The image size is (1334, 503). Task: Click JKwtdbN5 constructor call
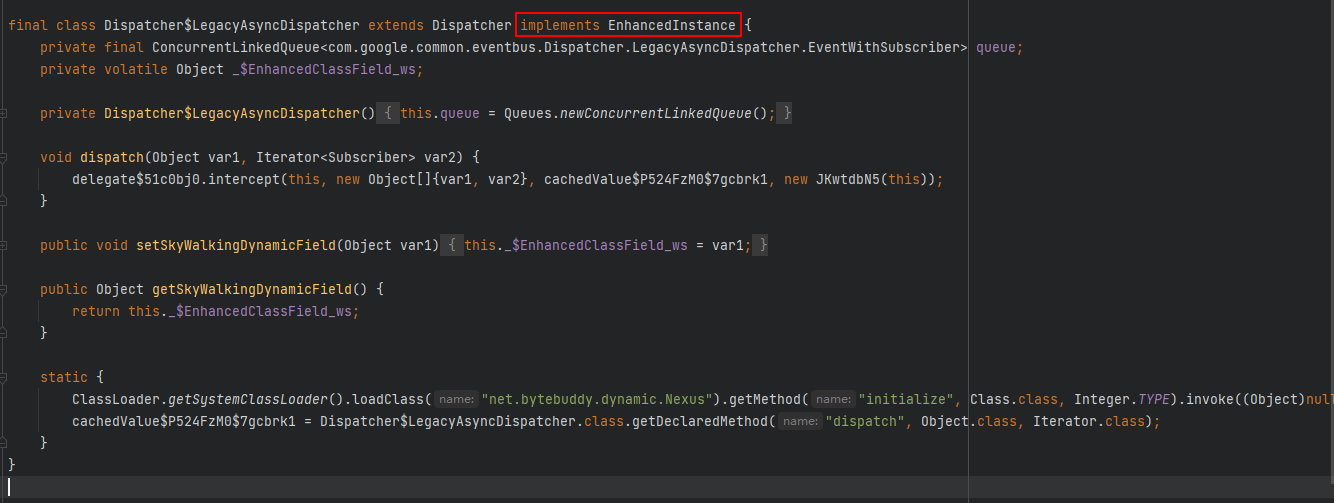848,179
